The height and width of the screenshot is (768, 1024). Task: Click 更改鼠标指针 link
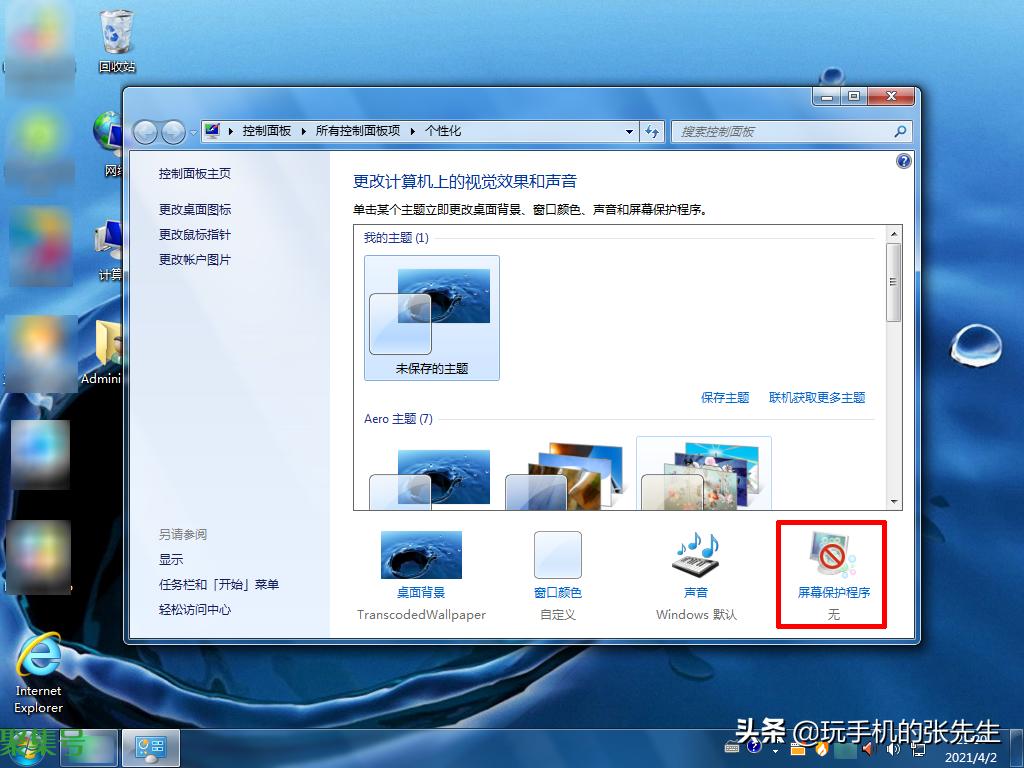click(195, 234)
